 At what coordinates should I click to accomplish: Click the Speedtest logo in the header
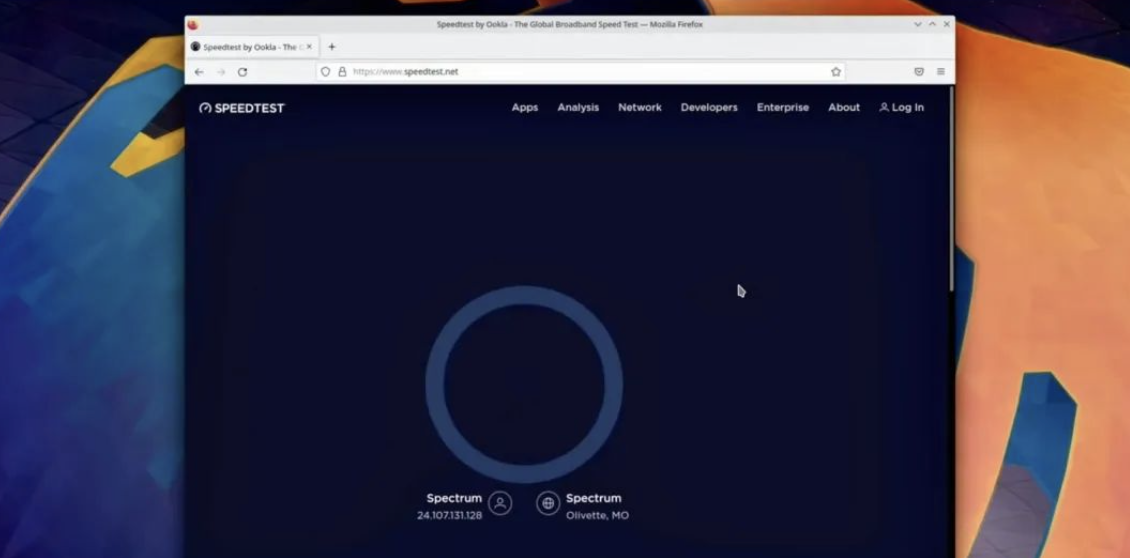(242, 108)
